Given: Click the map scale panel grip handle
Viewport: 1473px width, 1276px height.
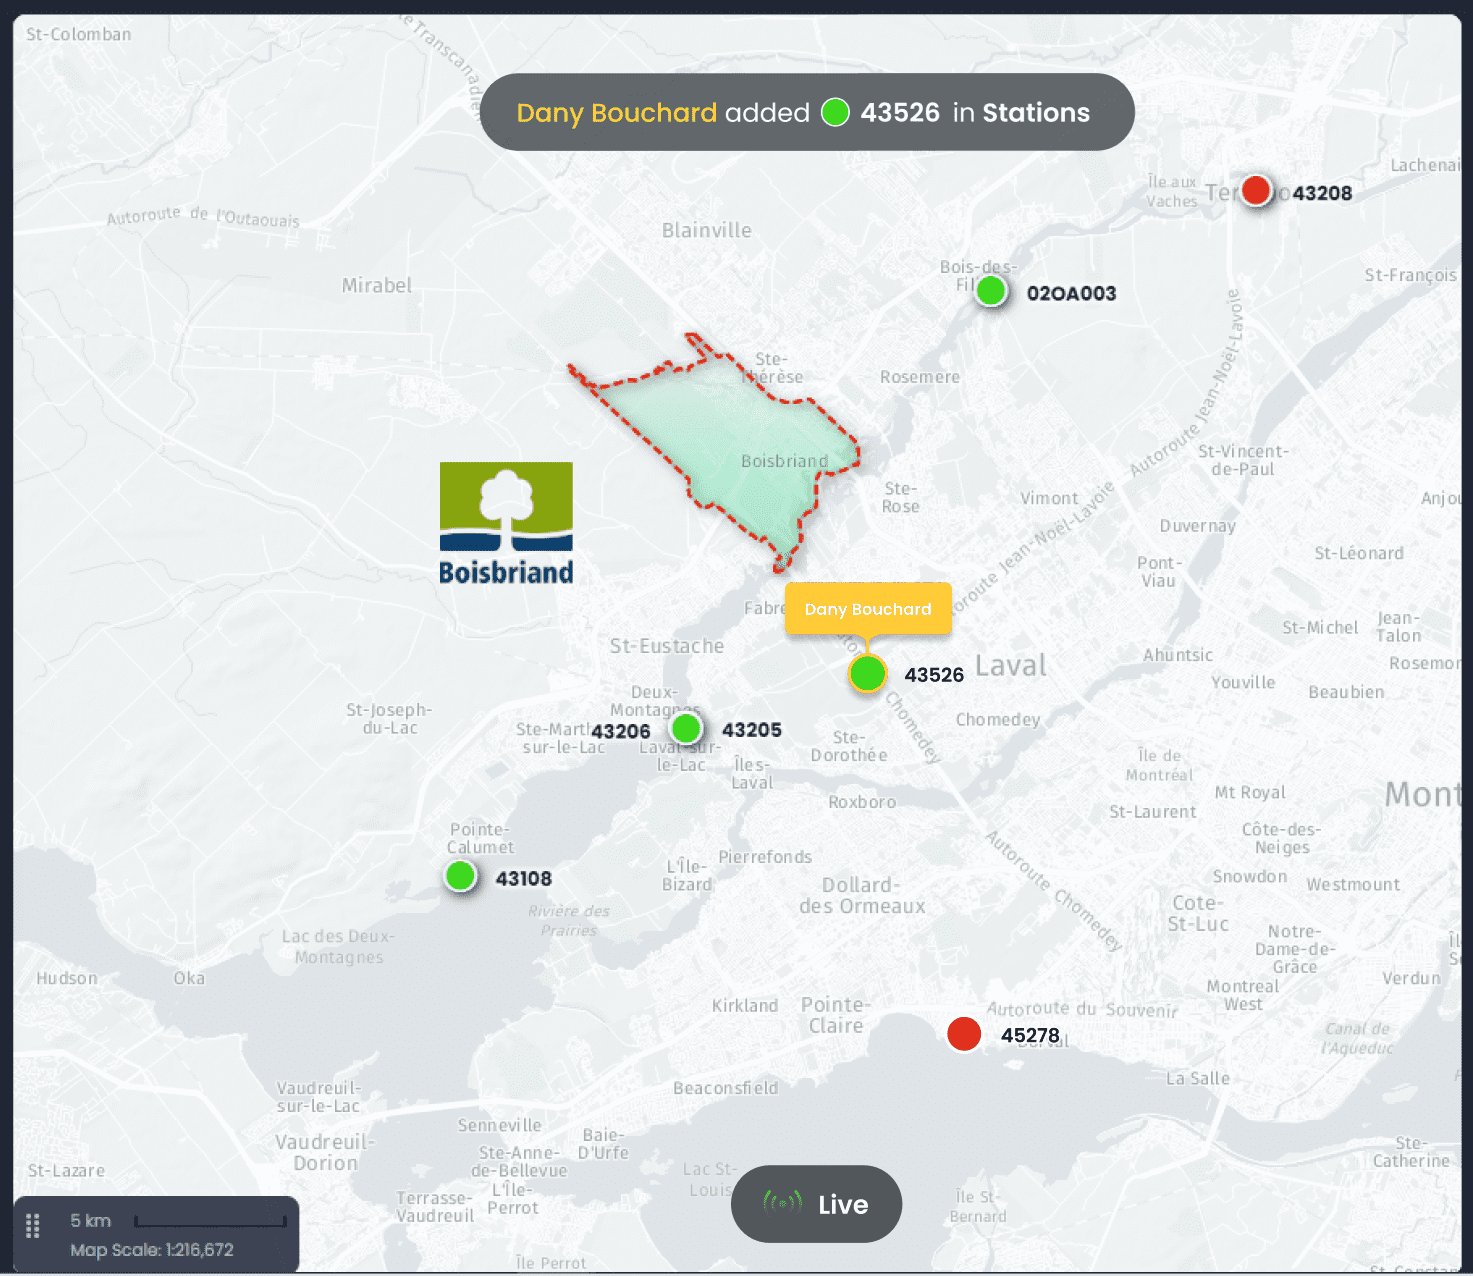Looking at the screenshot, I should pyautogui.click(x=33, y=1225).
